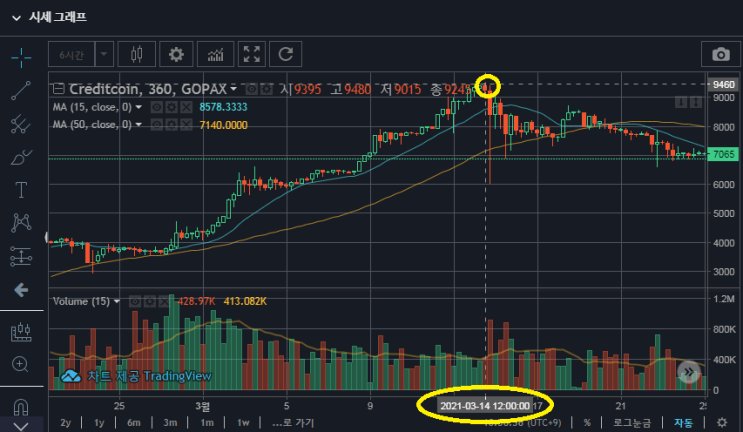The image size is (743, 432).
Task: Click the TradingView attribution link
Action: click(138, 376)
